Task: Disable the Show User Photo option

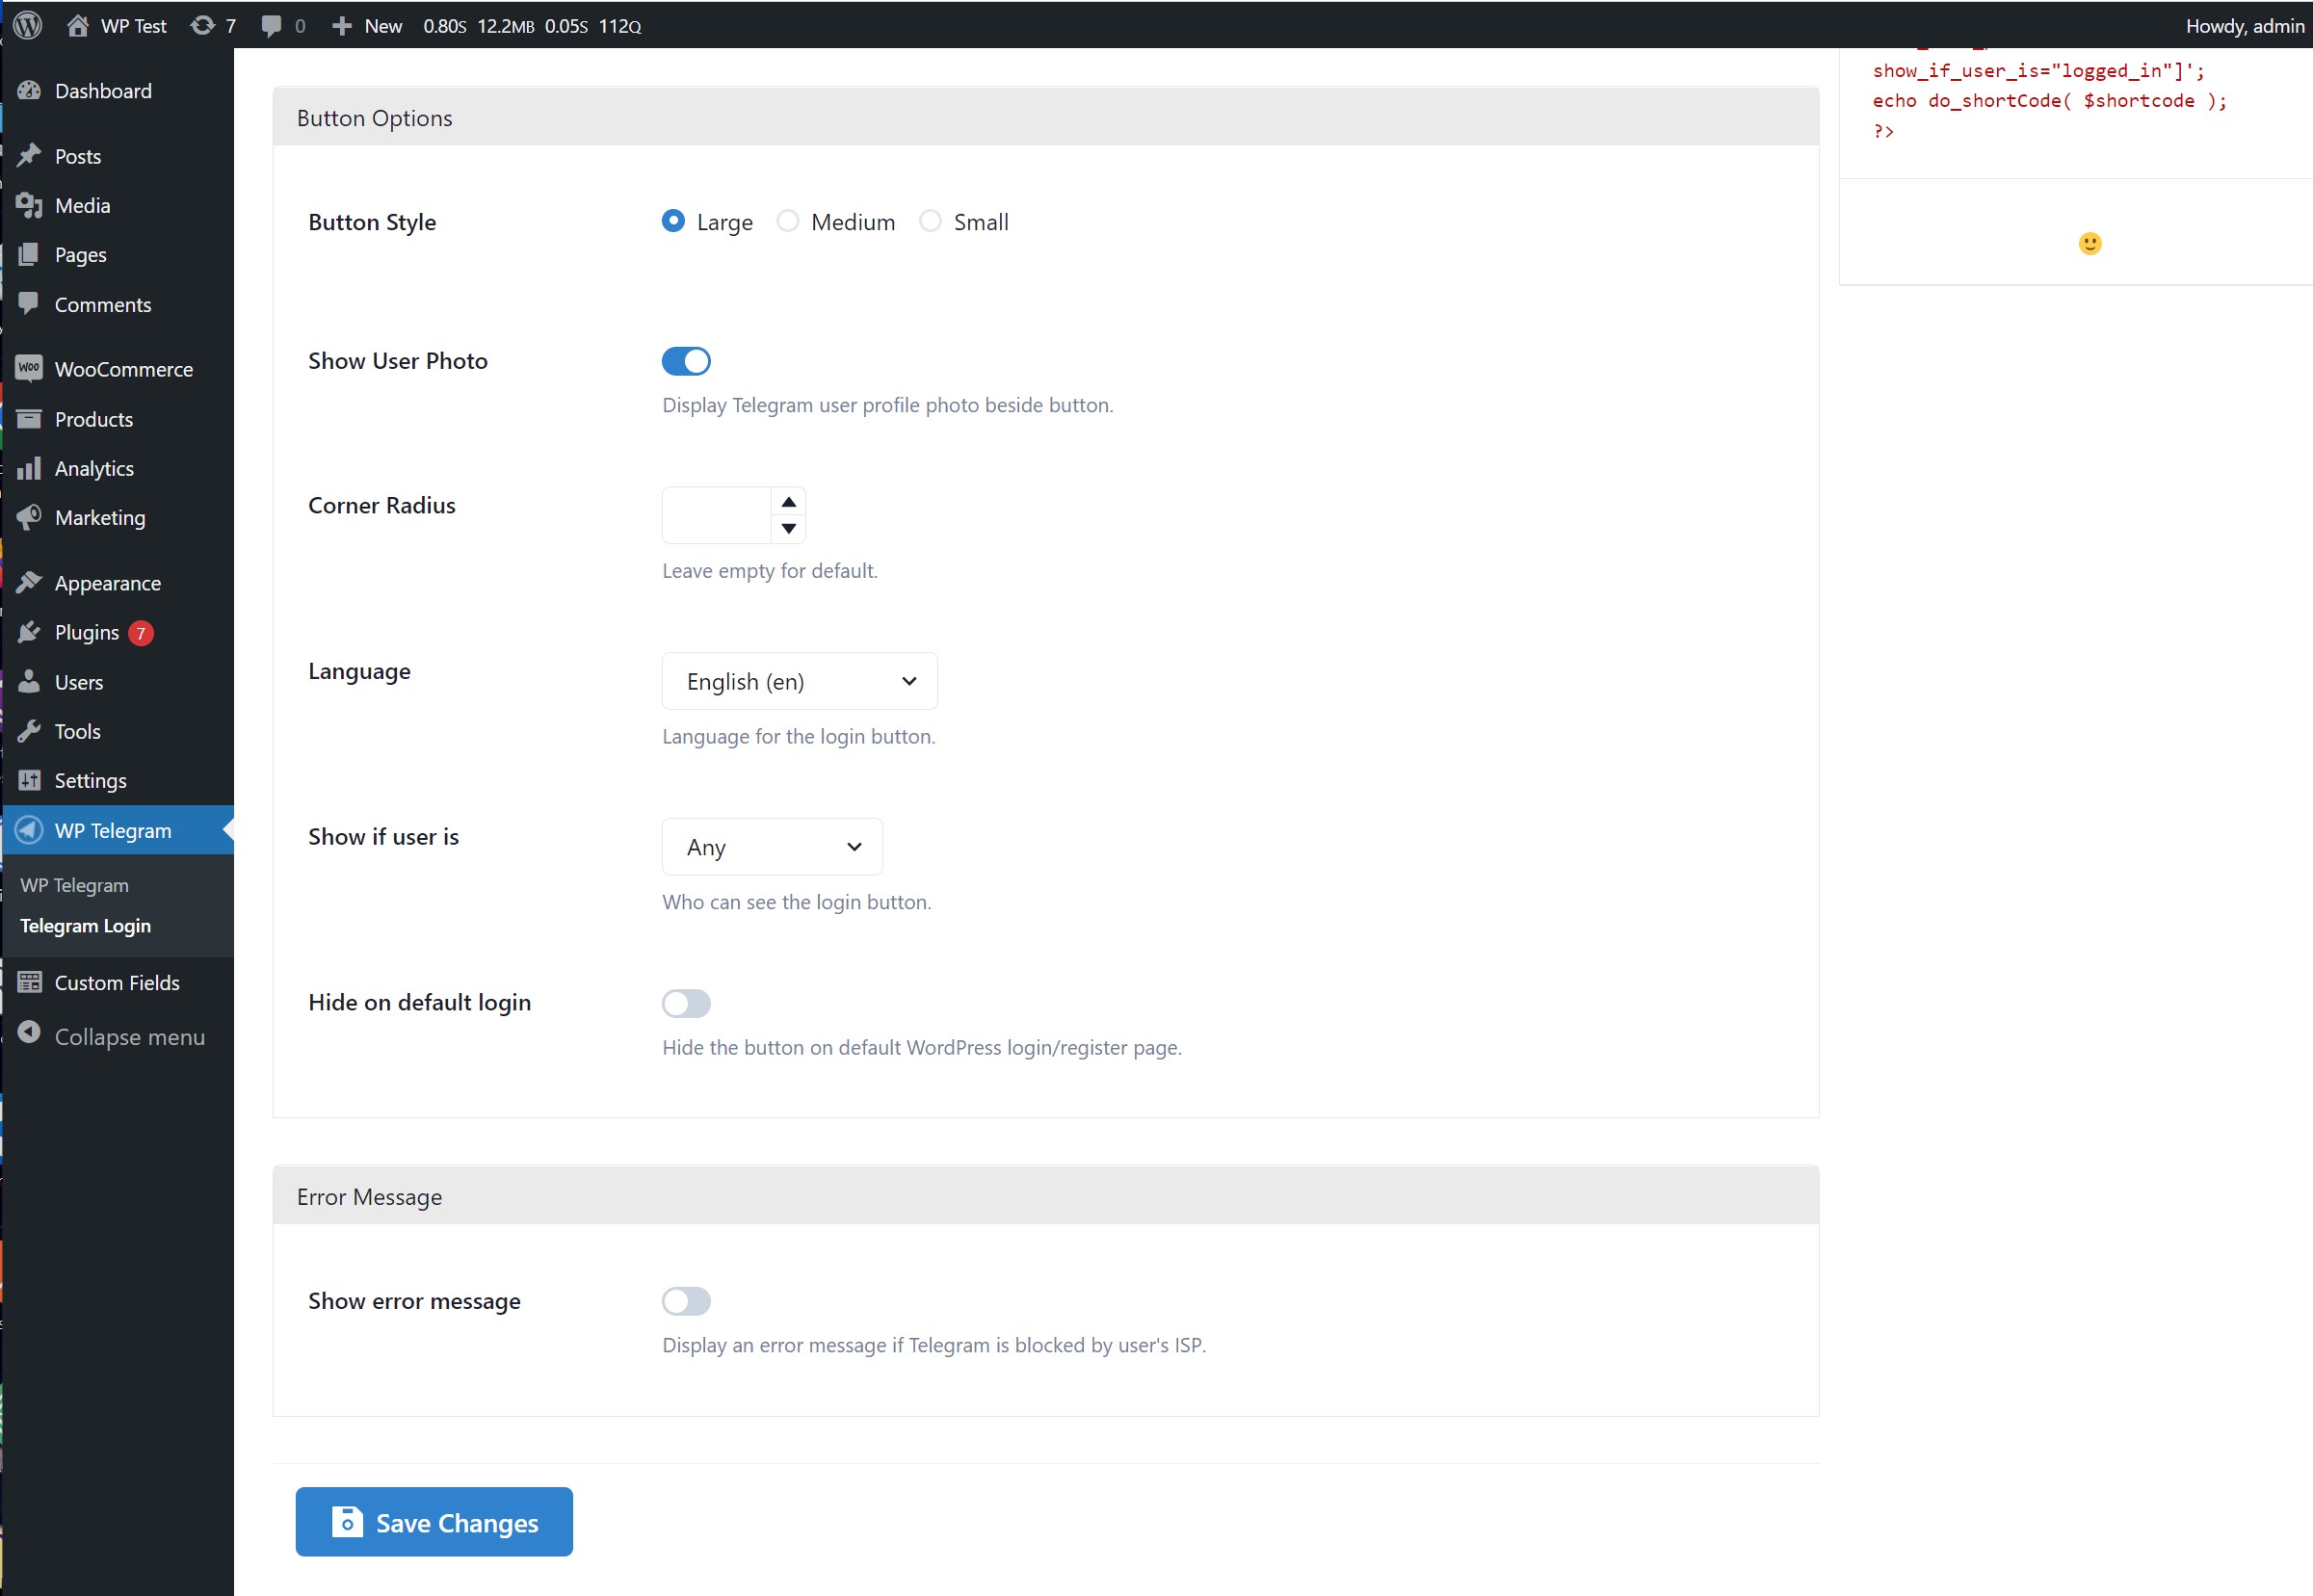Action: tap(686, 361)
